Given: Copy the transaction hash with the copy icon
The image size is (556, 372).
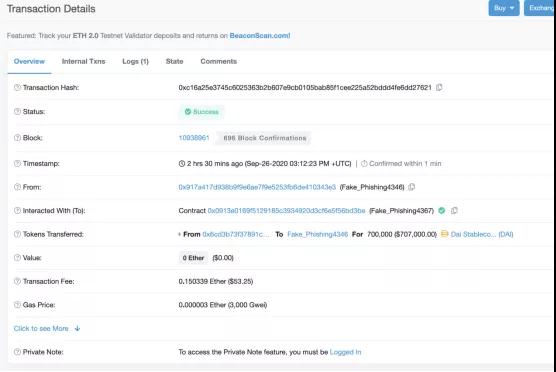Looking at the screenshot, I should (439, 87).
